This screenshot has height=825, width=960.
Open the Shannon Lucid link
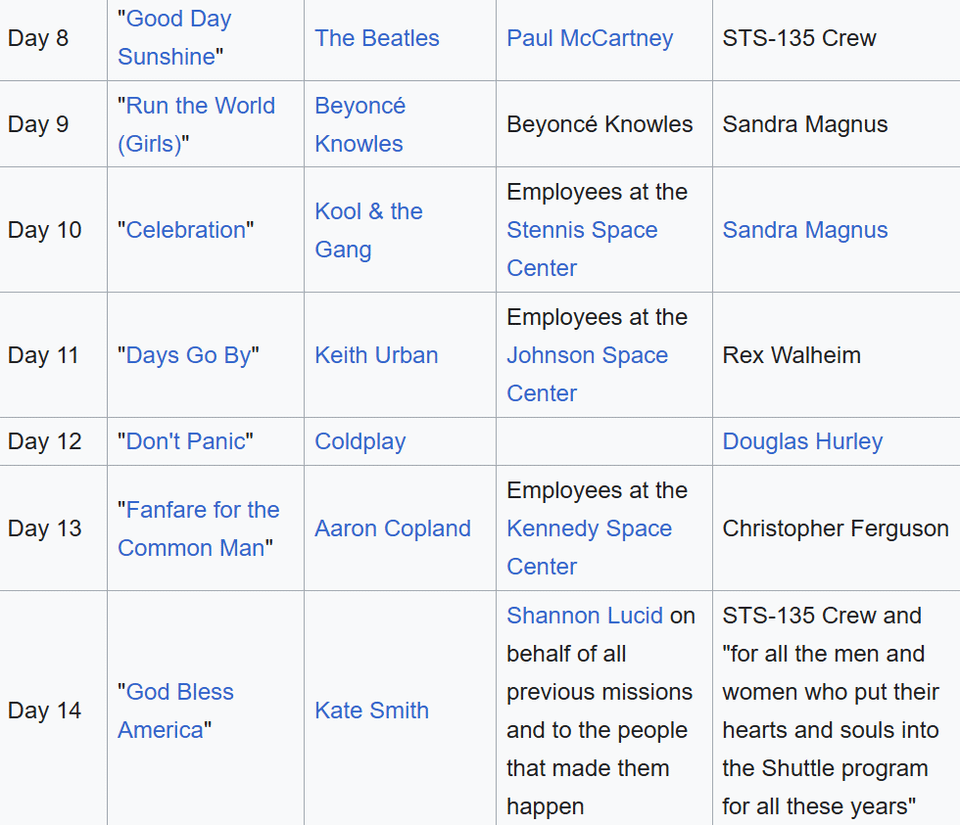coord(584,615)
